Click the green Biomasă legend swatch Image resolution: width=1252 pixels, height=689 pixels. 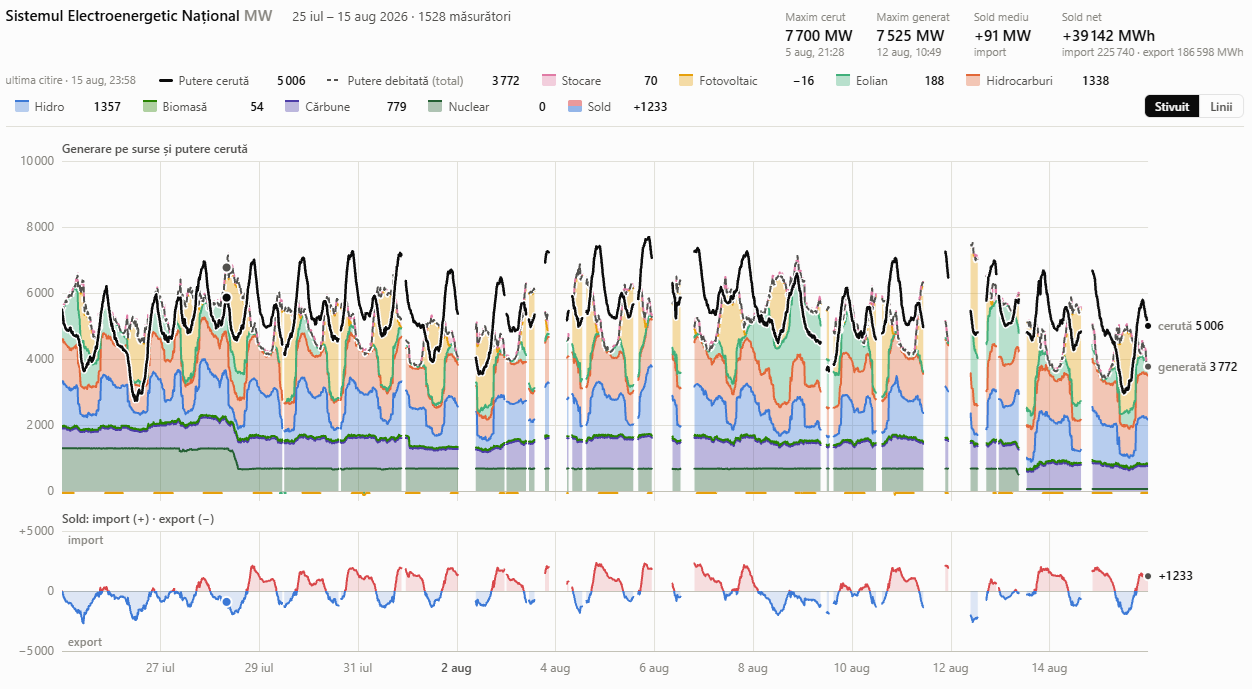tap(150, 106)
